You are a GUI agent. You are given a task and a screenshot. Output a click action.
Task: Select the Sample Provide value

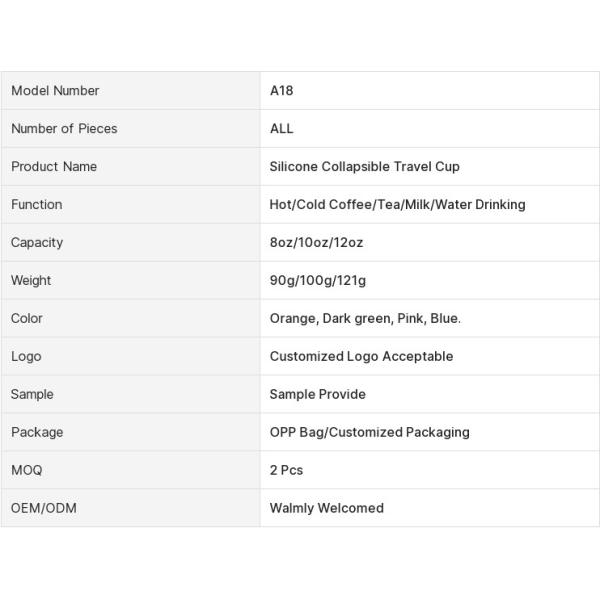[318, 395]
